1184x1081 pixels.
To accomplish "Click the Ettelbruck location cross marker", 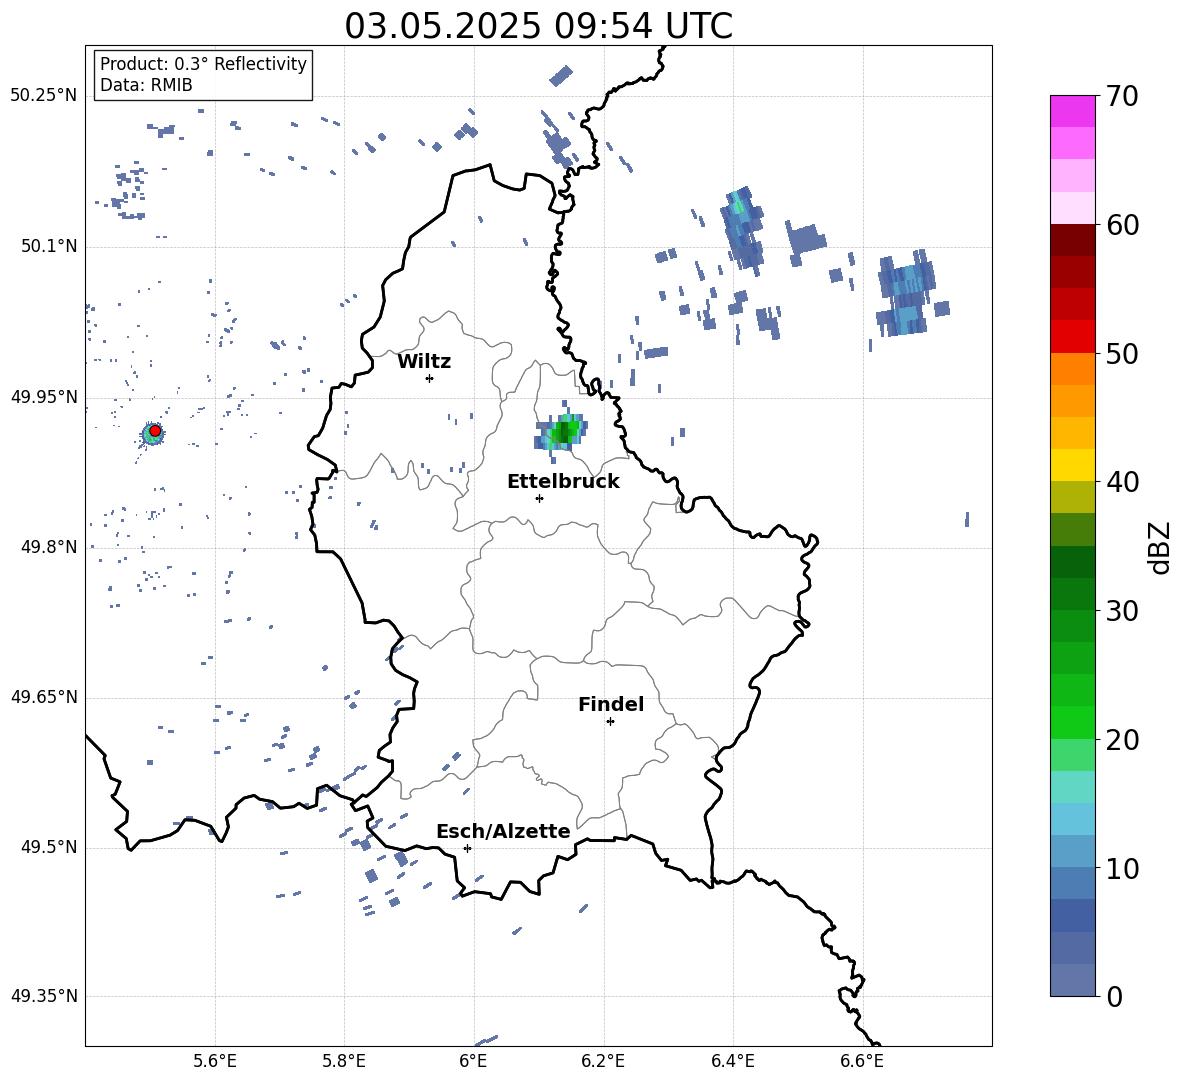I will [x=539, y=498].
